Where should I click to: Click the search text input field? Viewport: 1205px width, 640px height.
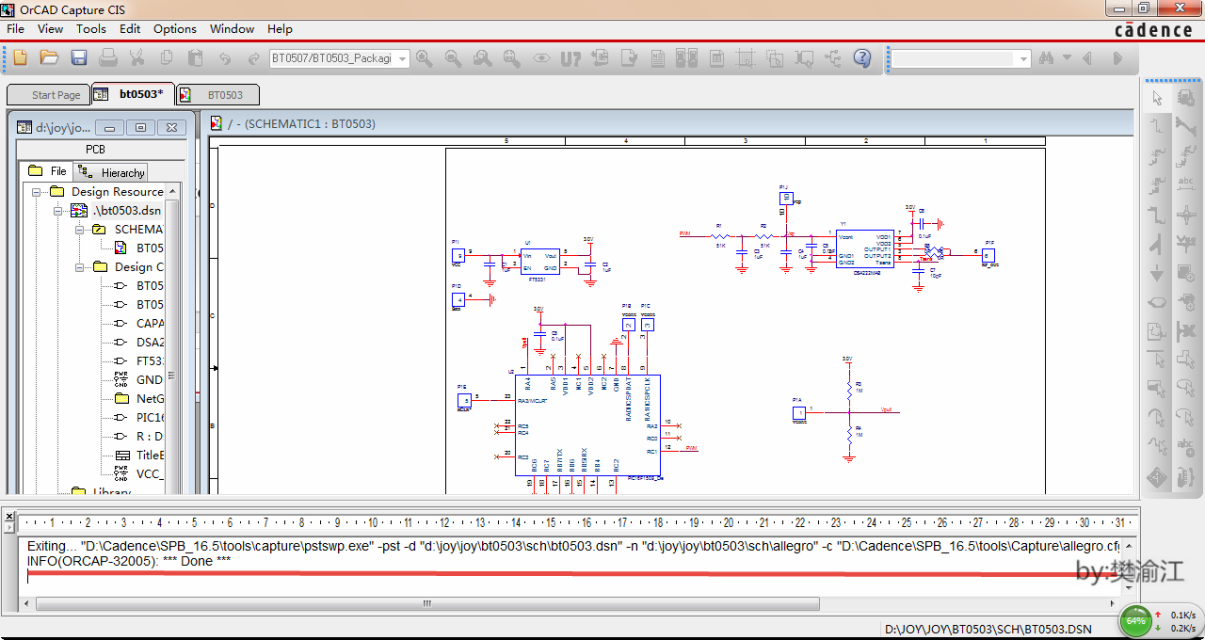point(953,59)
